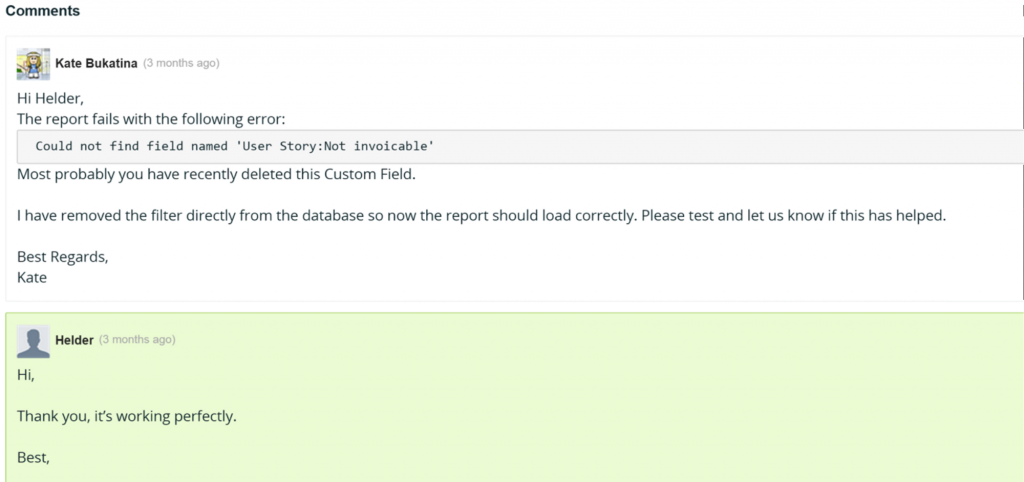Click 'The report fails with the following error' line
1024x482 pixels.
click(x=151, y=120)
